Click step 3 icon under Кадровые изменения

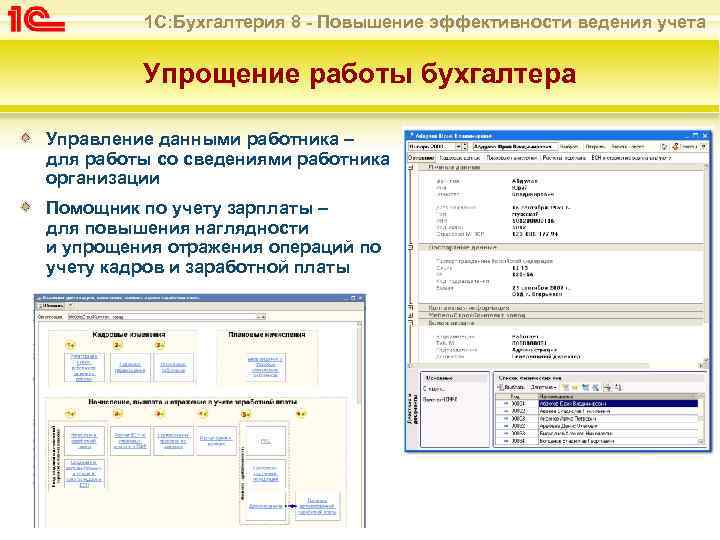click(x=159, y=345)
